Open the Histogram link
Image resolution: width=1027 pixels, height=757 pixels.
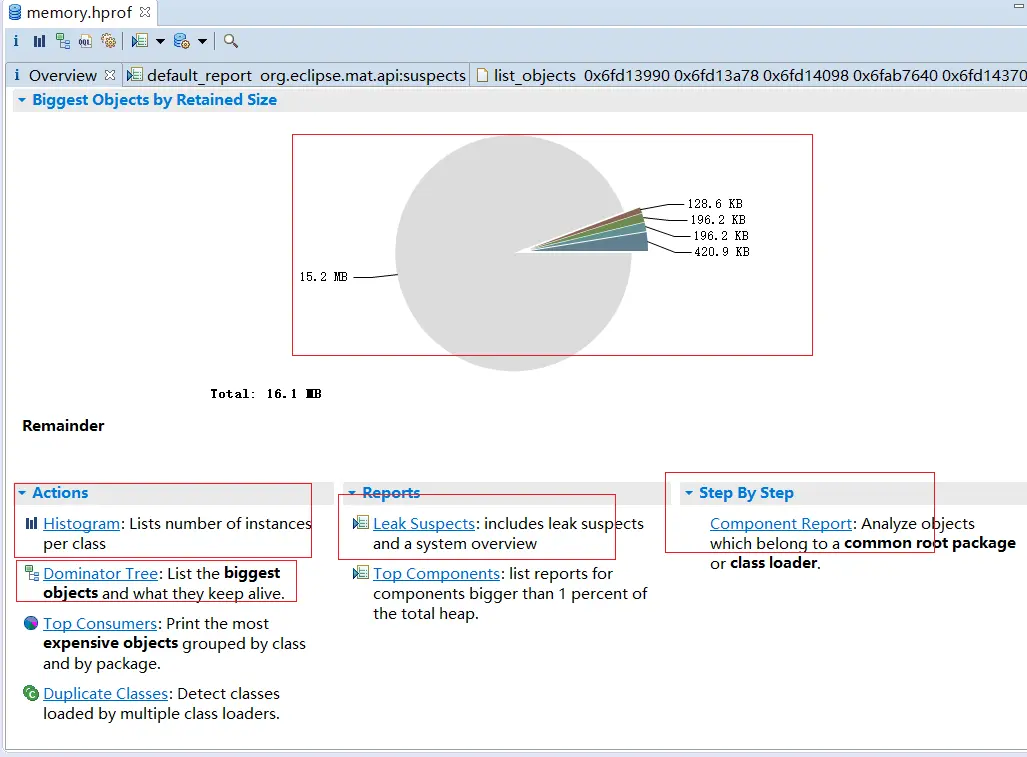coord(82,524)
